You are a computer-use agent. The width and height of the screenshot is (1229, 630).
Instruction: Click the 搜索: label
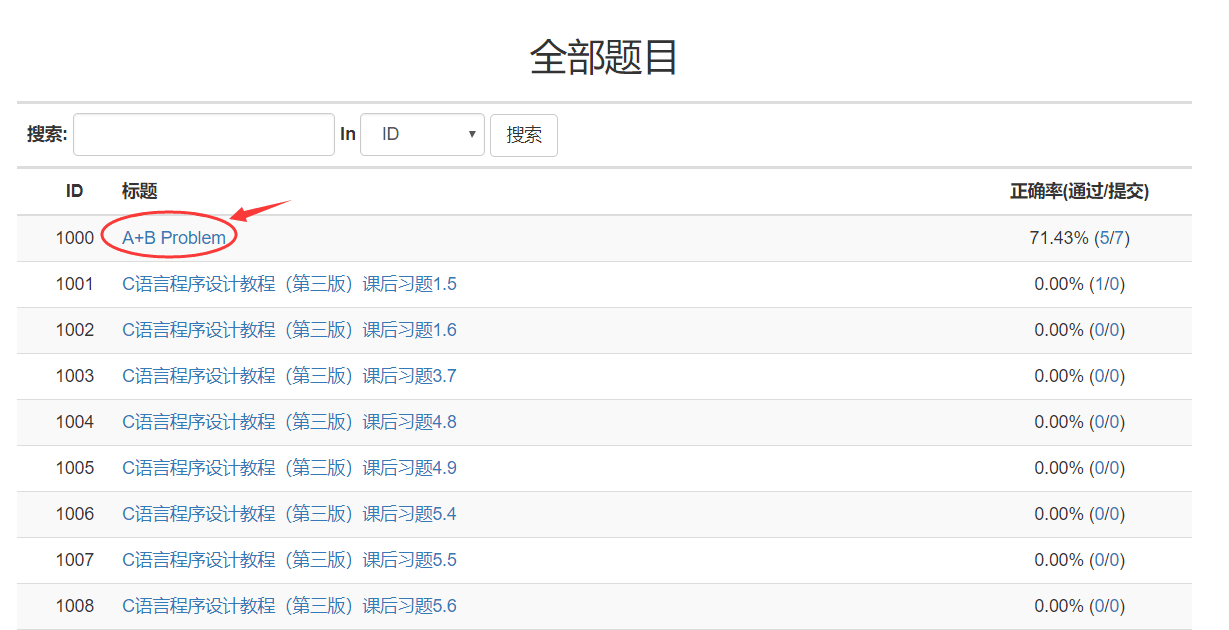(x=47, y=134)
